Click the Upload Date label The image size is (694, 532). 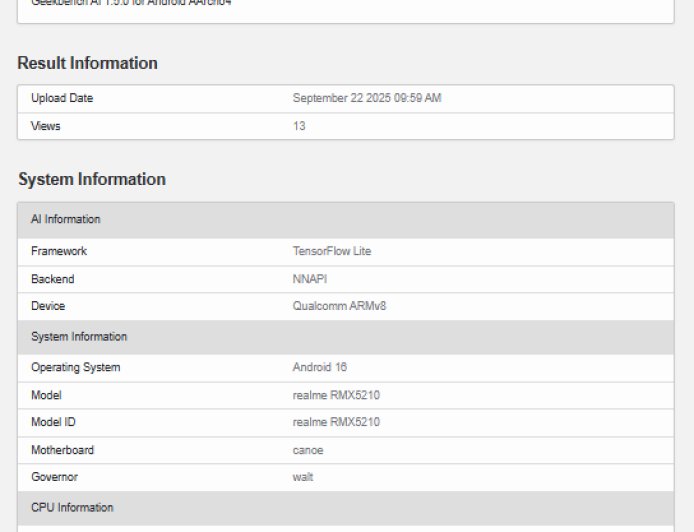(62, 99)
